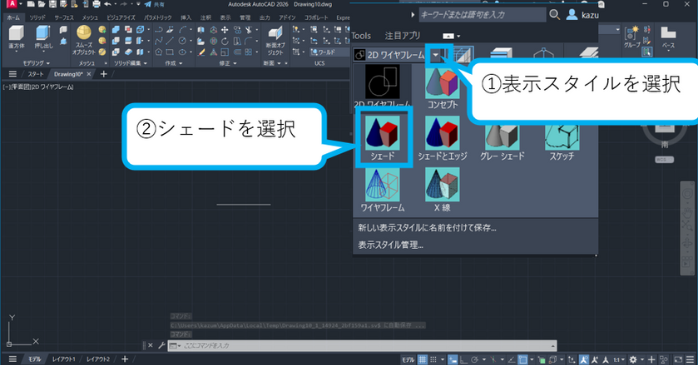This screenshot has height=365, width=698.
Task: Expand the 作成 panel
Action: (x=174, y=63)
